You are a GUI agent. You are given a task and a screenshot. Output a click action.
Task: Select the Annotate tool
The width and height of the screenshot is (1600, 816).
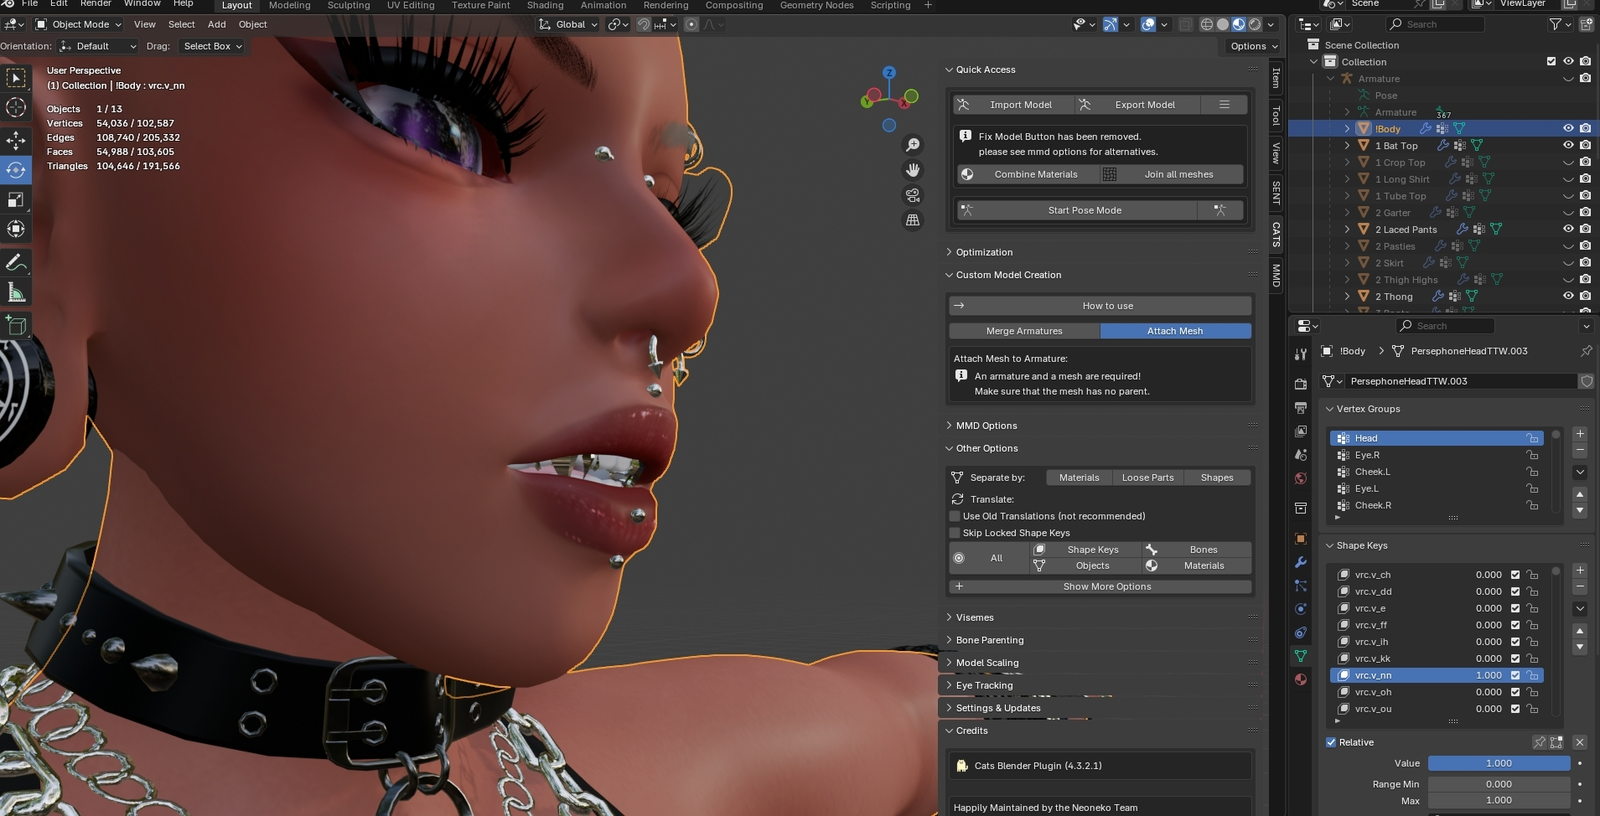[16, 262]
